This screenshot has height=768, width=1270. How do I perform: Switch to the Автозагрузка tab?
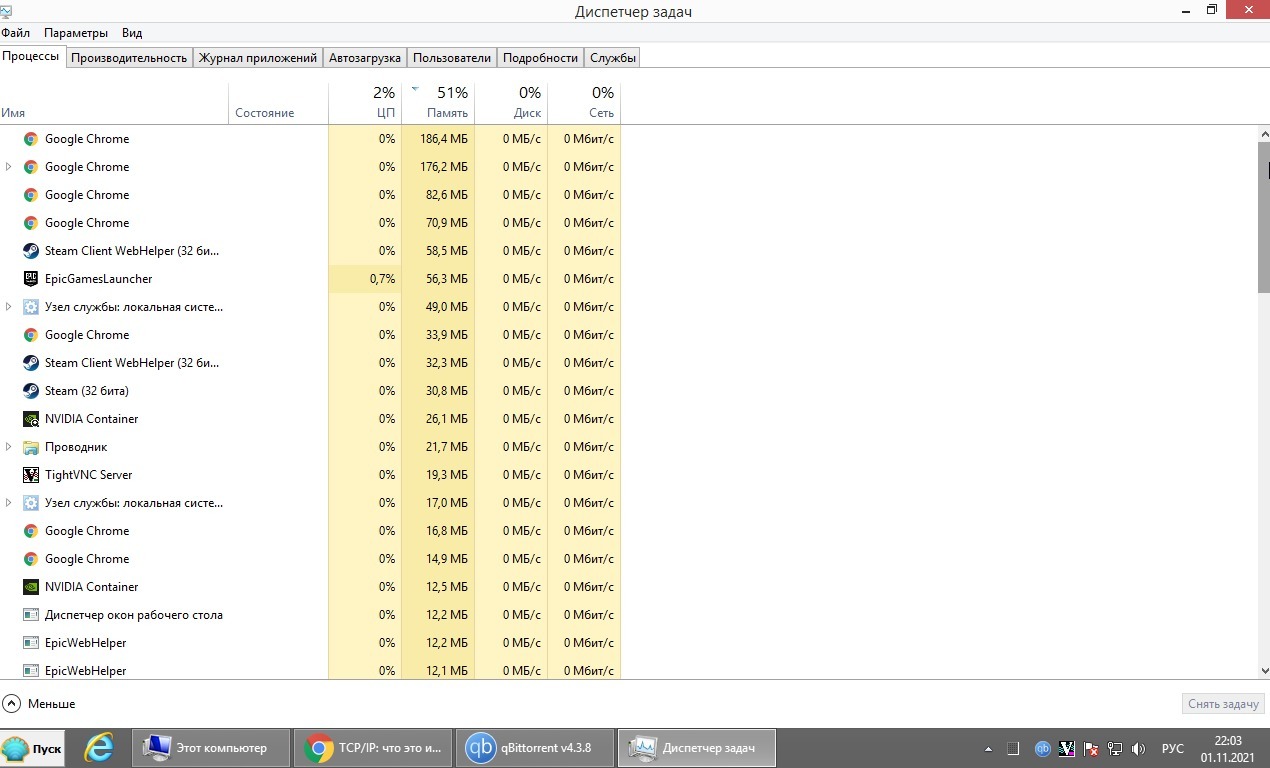pos(365,58)
